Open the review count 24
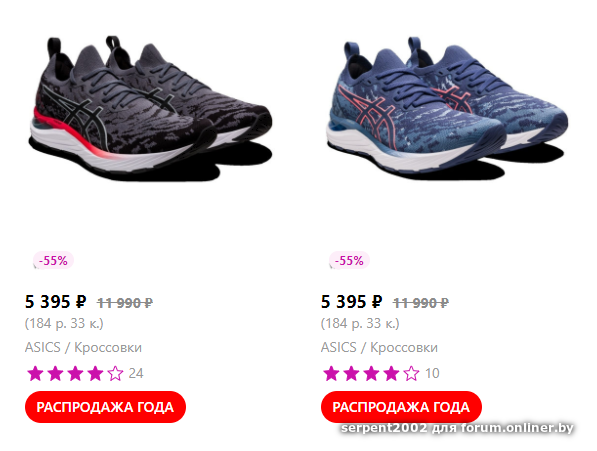Viewport: 597px width, 451px height. pos(136,373)
